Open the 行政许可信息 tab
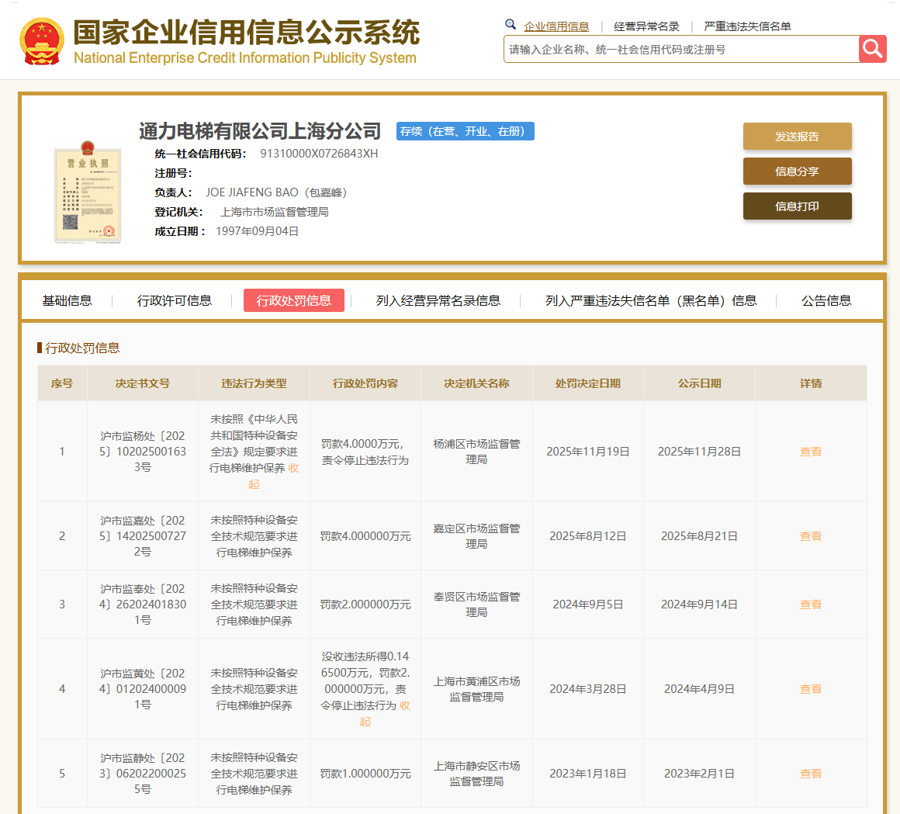 (174, 300)
